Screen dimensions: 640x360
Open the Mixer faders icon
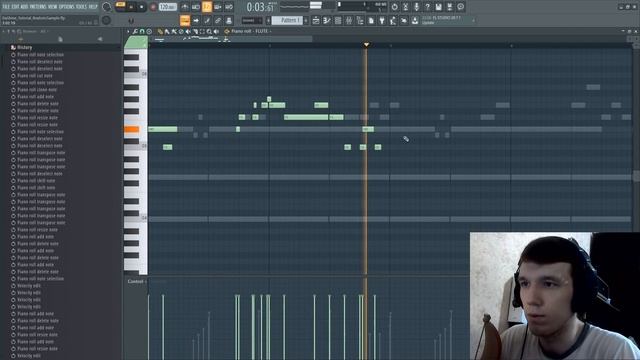click(x=349, y=20)
